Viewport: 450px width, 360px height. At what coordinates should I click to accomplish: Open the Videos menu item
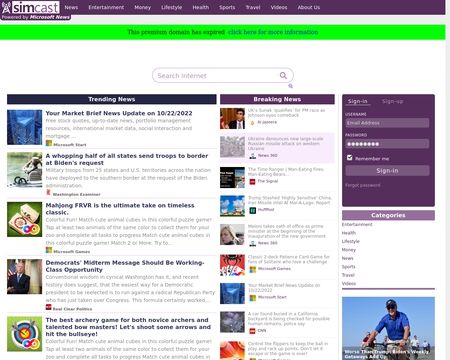pyautogui.click(x=279, y=7)
